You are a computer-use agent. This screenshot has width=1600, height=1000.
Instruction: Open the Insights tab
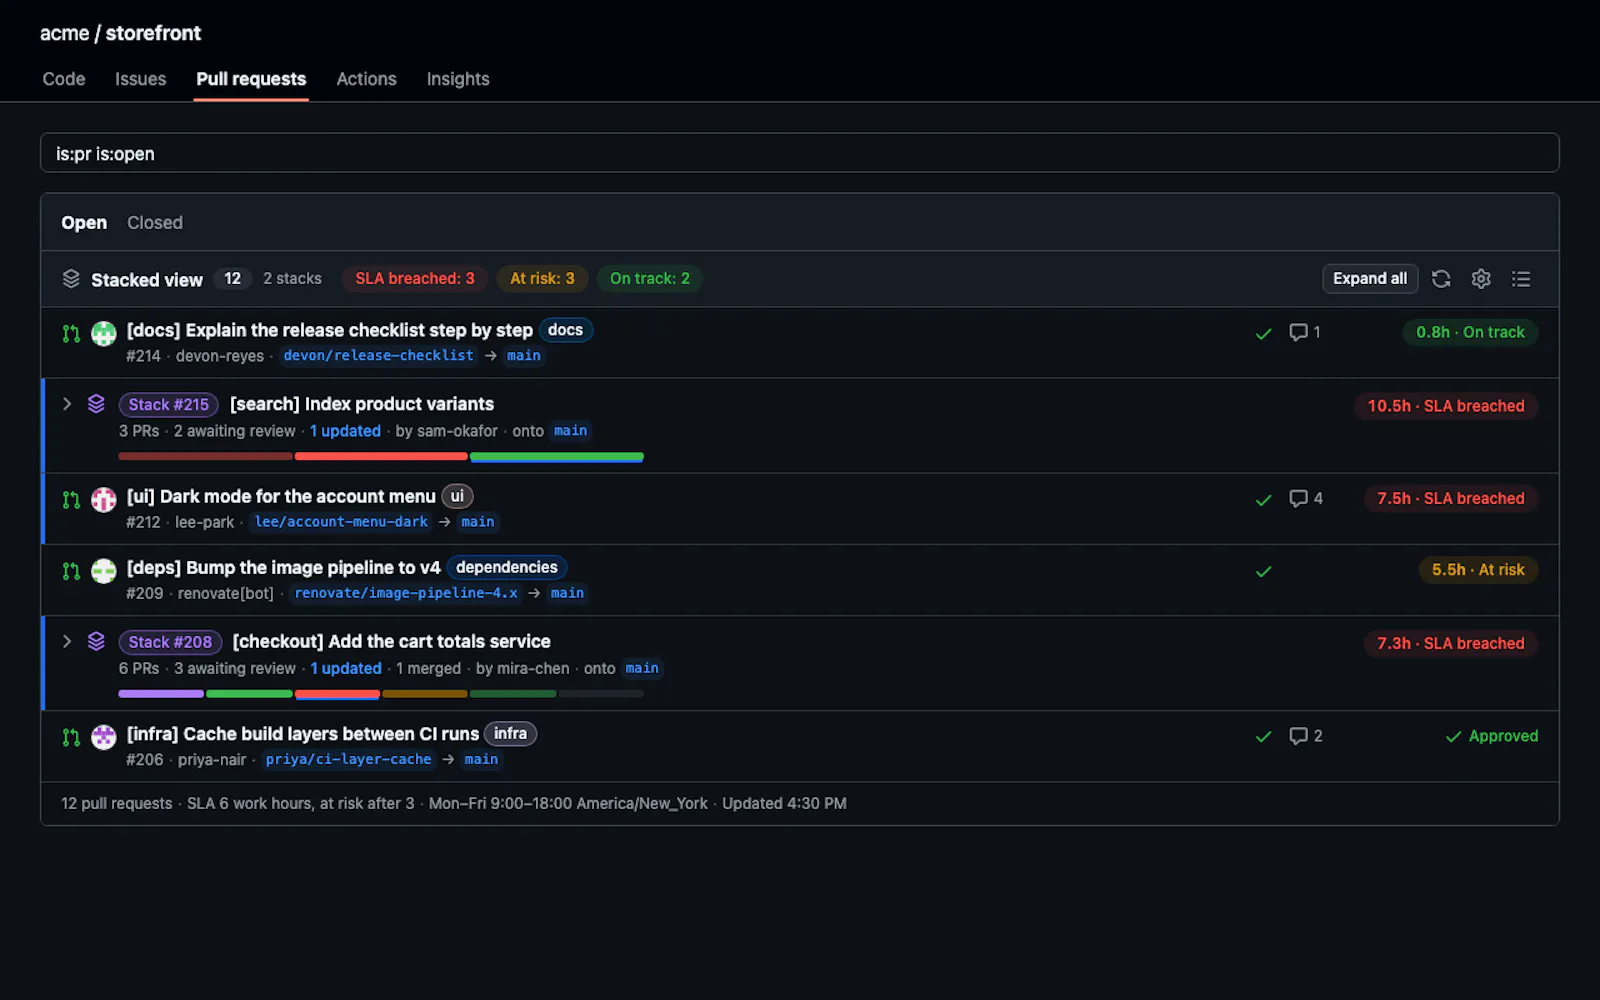pyautogui.click(x=458, y=79)
